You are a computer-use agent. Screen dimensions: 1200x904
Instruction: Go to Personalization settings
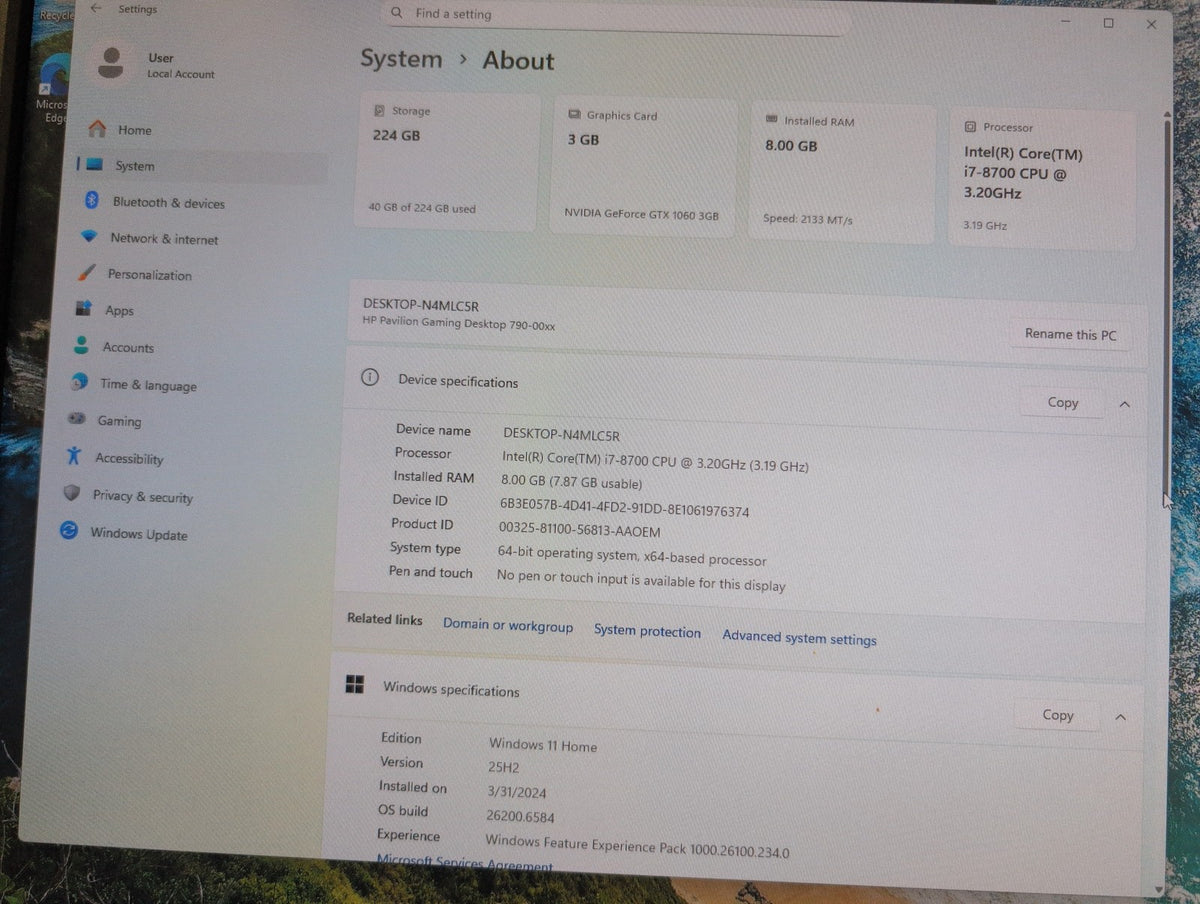point(149,275)
